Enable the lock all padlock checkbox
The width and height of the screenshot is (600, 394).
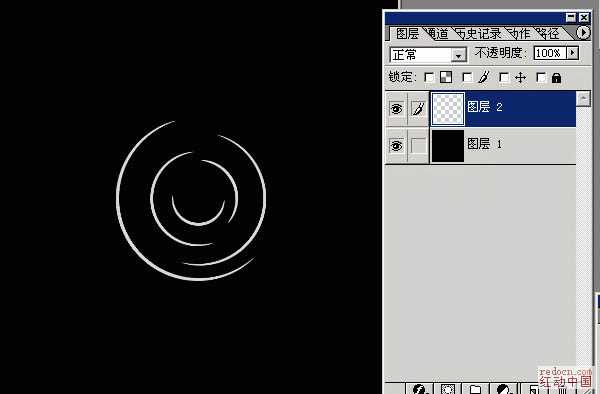(x=541, y=78)
